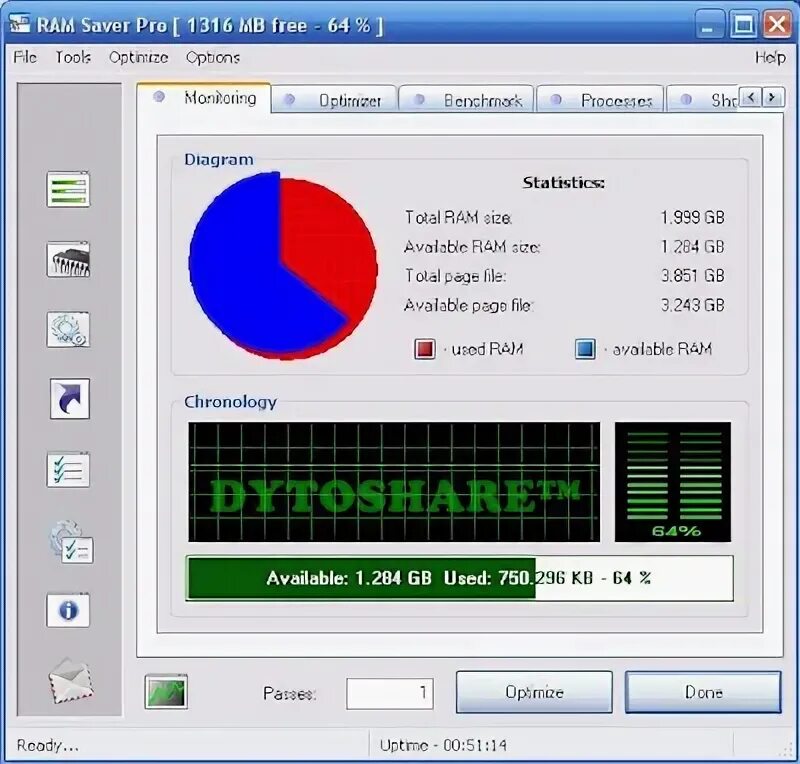Switch to the Processes tab
The image size is (800, 764).
pyautogui.click(x=601, y=100)
